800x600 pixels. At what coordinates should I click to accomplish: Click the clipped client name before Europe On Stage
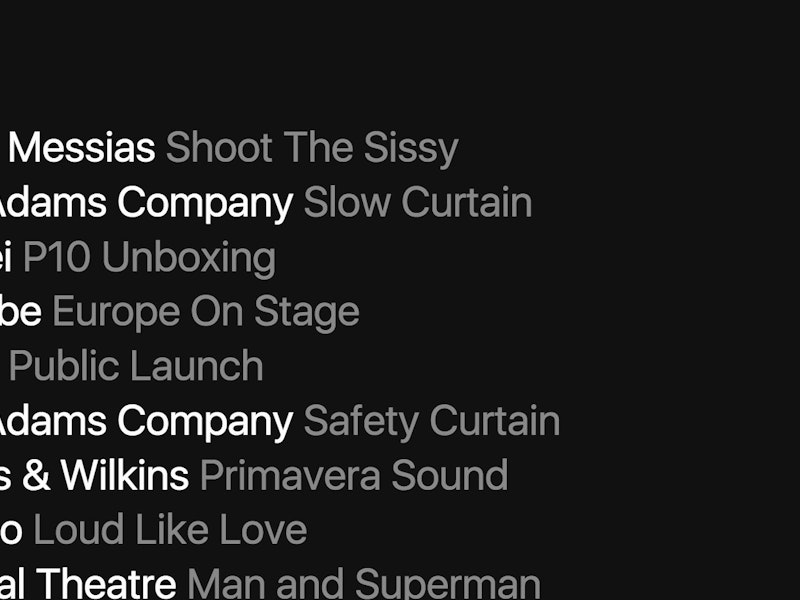(x=20, y=312)
